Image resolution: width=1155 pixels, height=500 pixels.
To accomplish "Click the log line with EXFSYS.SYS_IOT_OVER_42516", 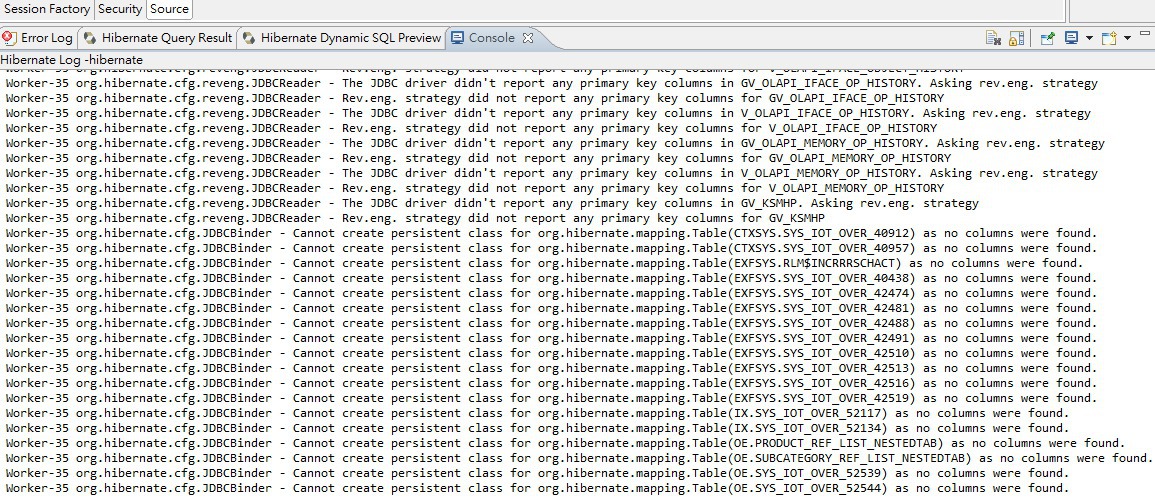I will click(551, 383).
